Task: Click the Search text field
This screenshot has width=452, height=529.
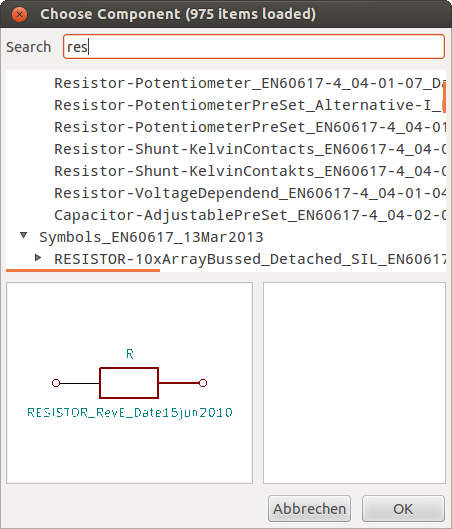Action: pyautogui.click(x=254, y=47)
